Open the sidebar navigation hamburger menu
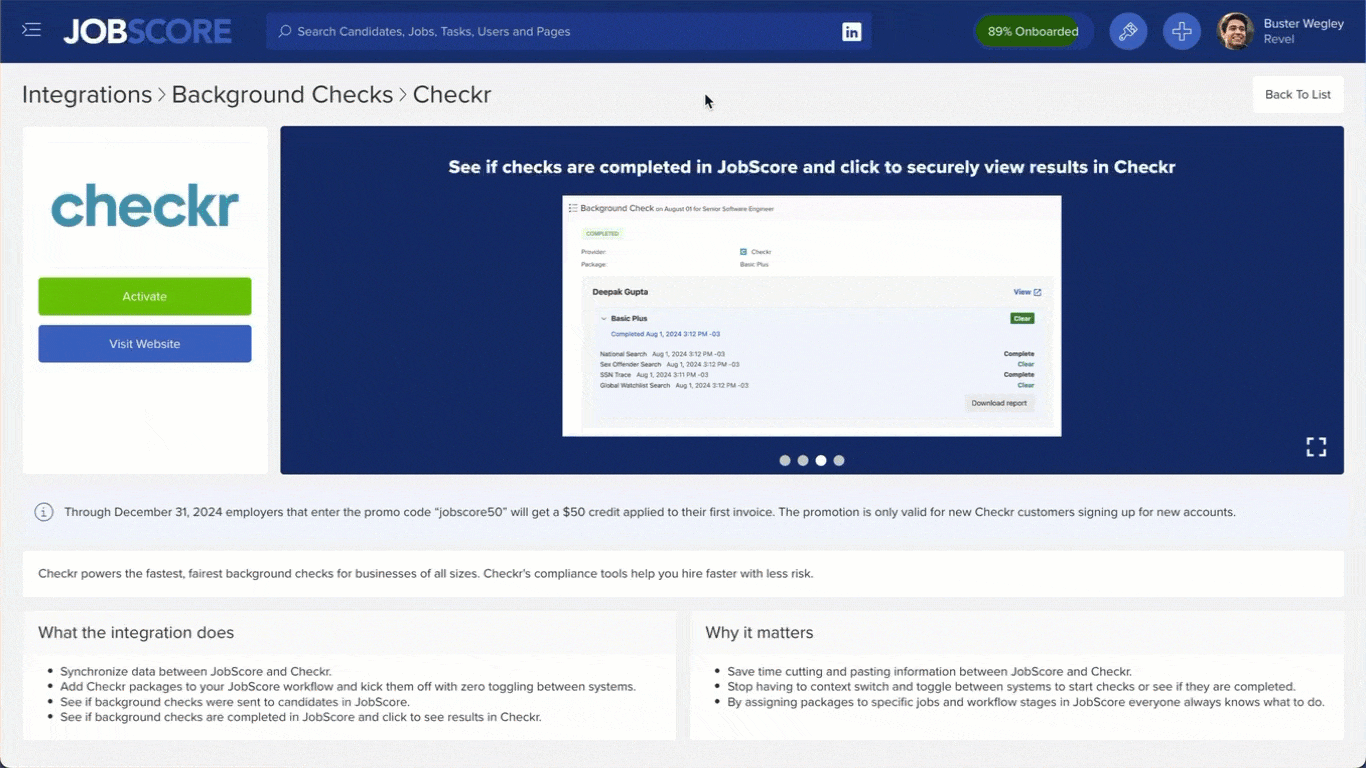 (x=31, y=29)
